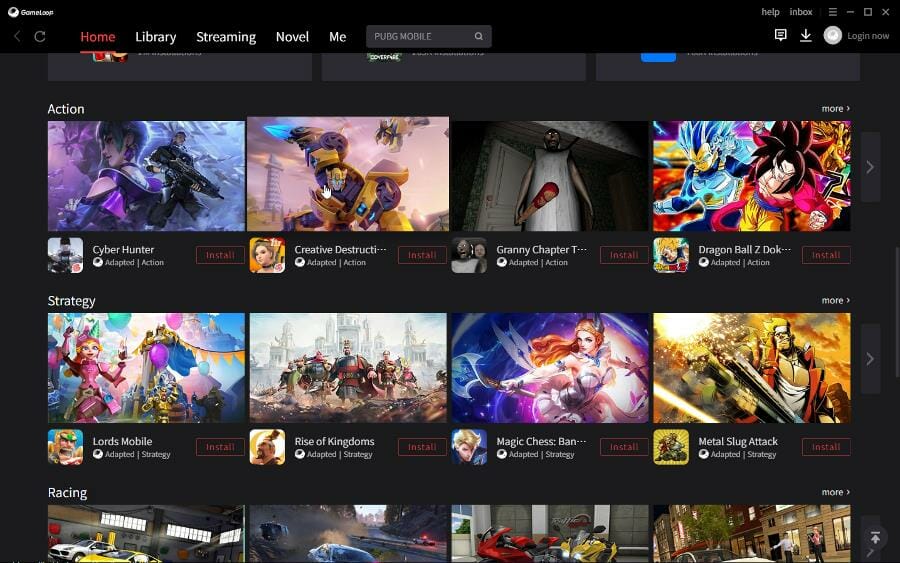Click the back navigation arrow
Screen dimensions: 900x563
[x=17, y=36]
